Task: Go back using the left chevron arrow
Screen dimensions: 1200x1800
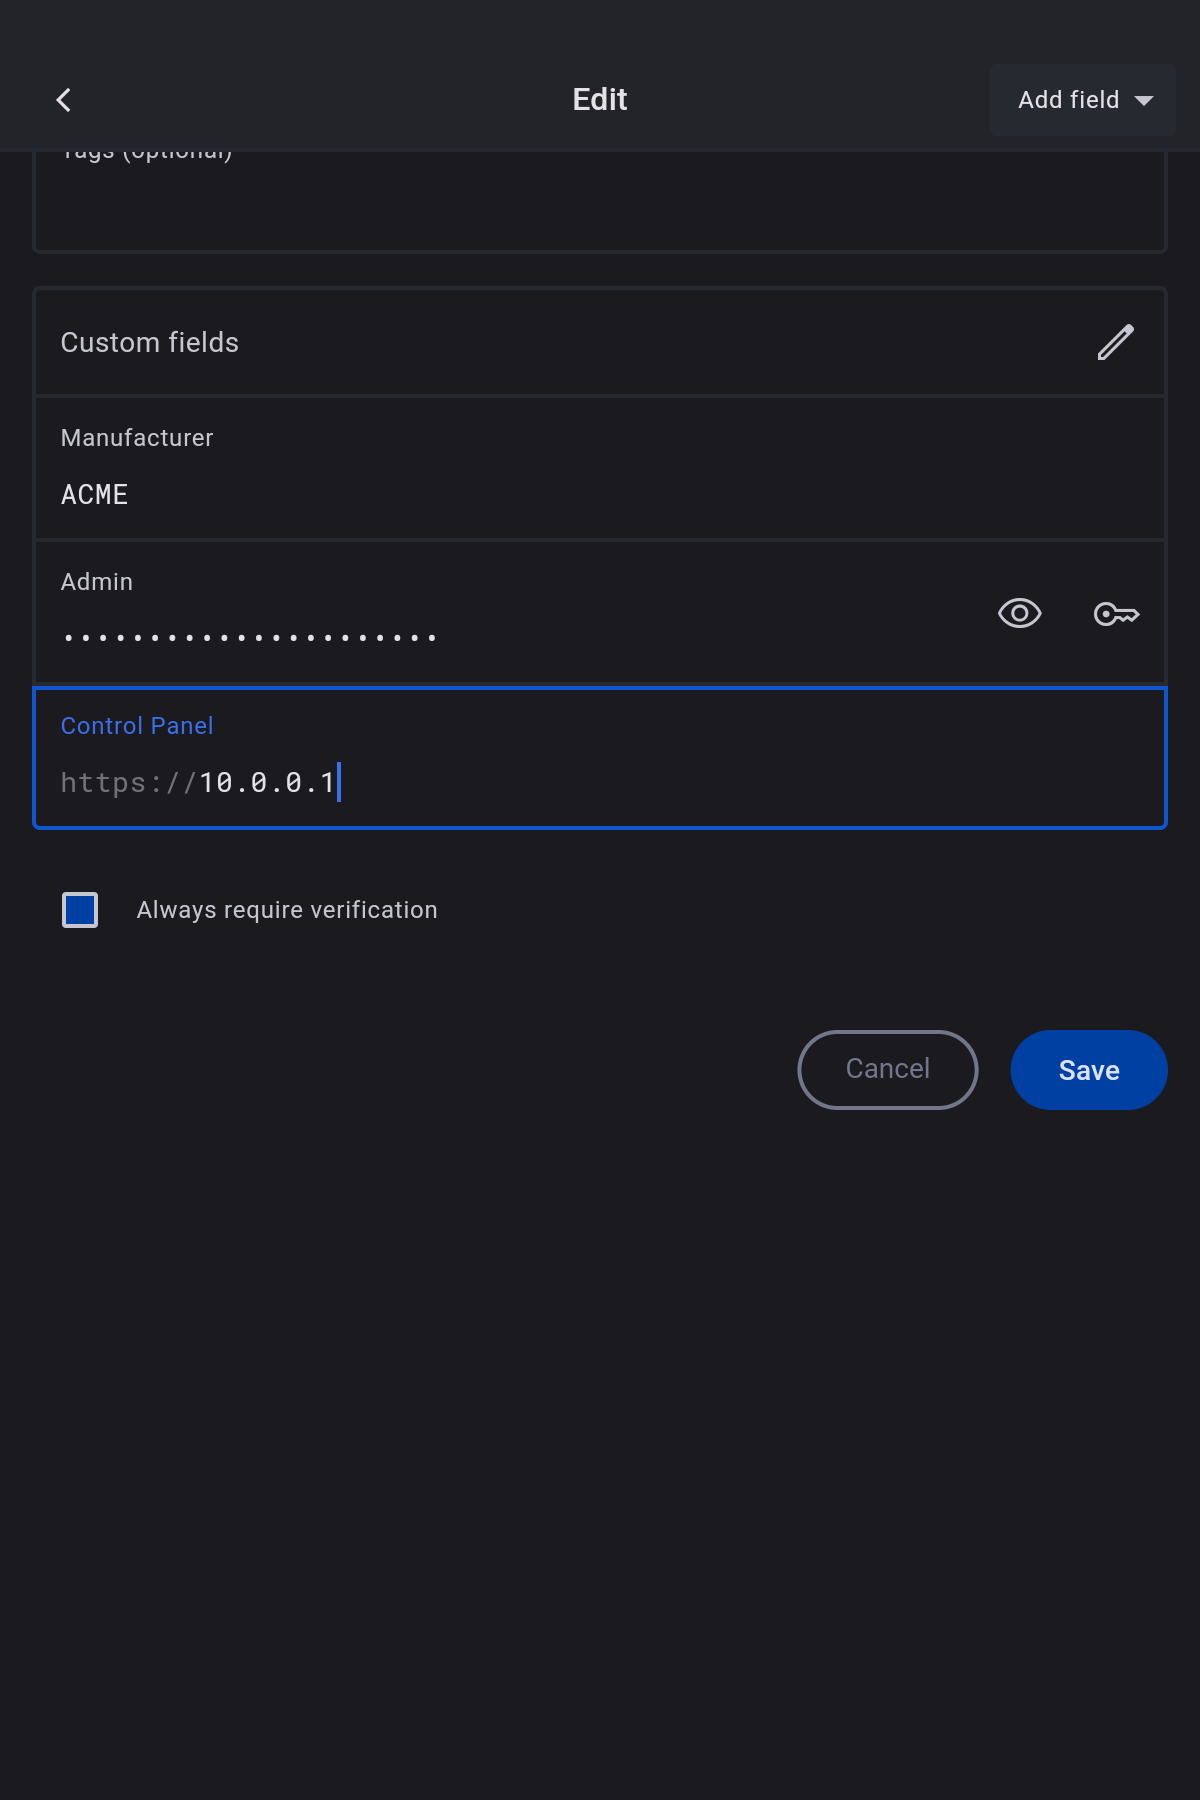Action: [64, 100]
